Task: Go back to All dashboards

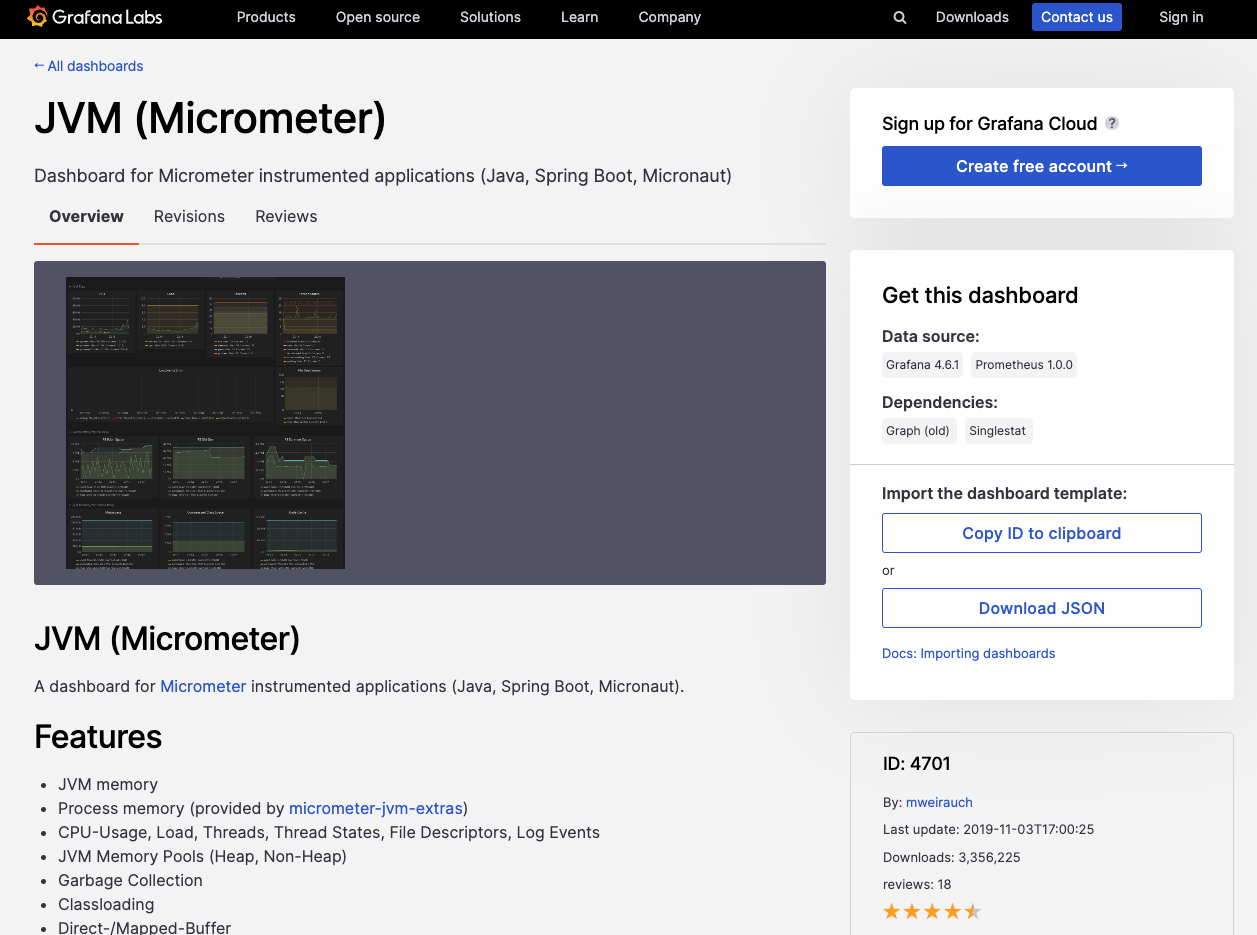Action: click(x=88, y=66)
